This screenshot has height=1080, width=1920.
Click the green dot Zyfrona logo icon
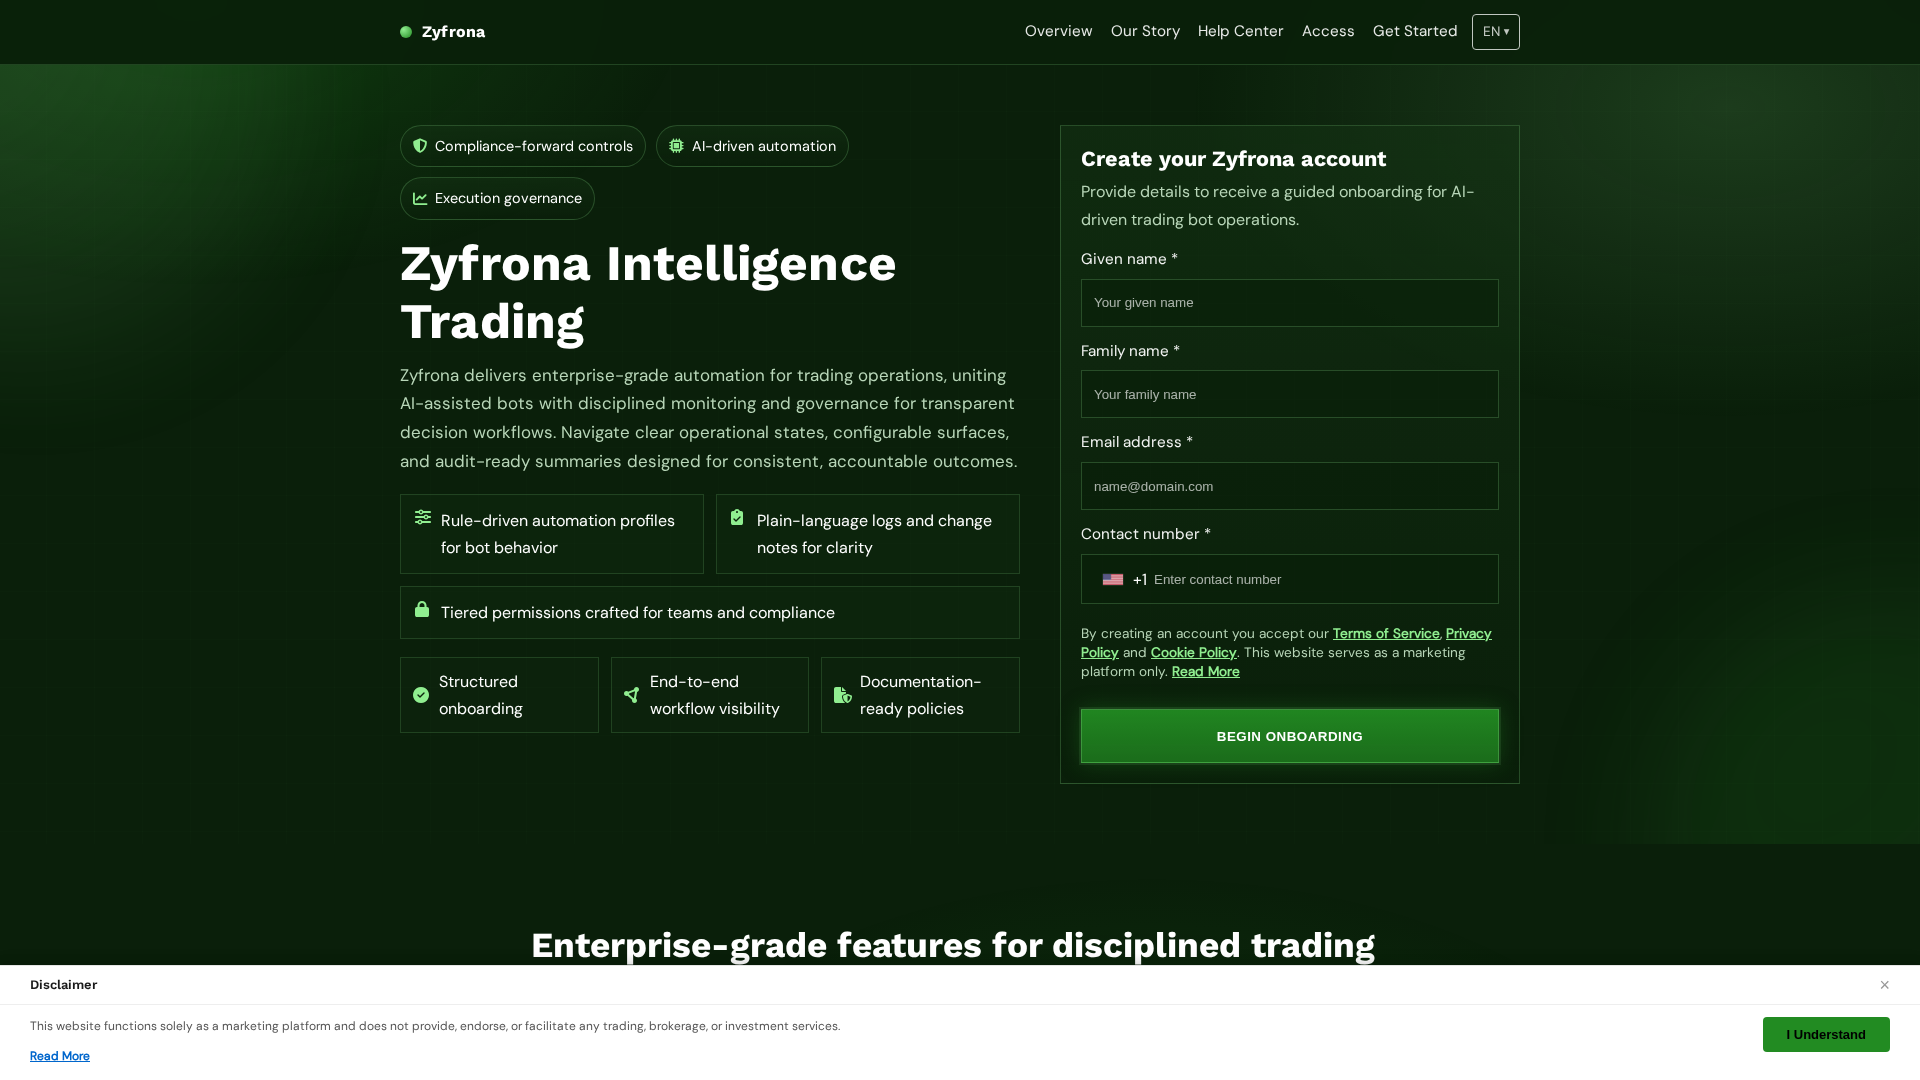coord(406,32)
